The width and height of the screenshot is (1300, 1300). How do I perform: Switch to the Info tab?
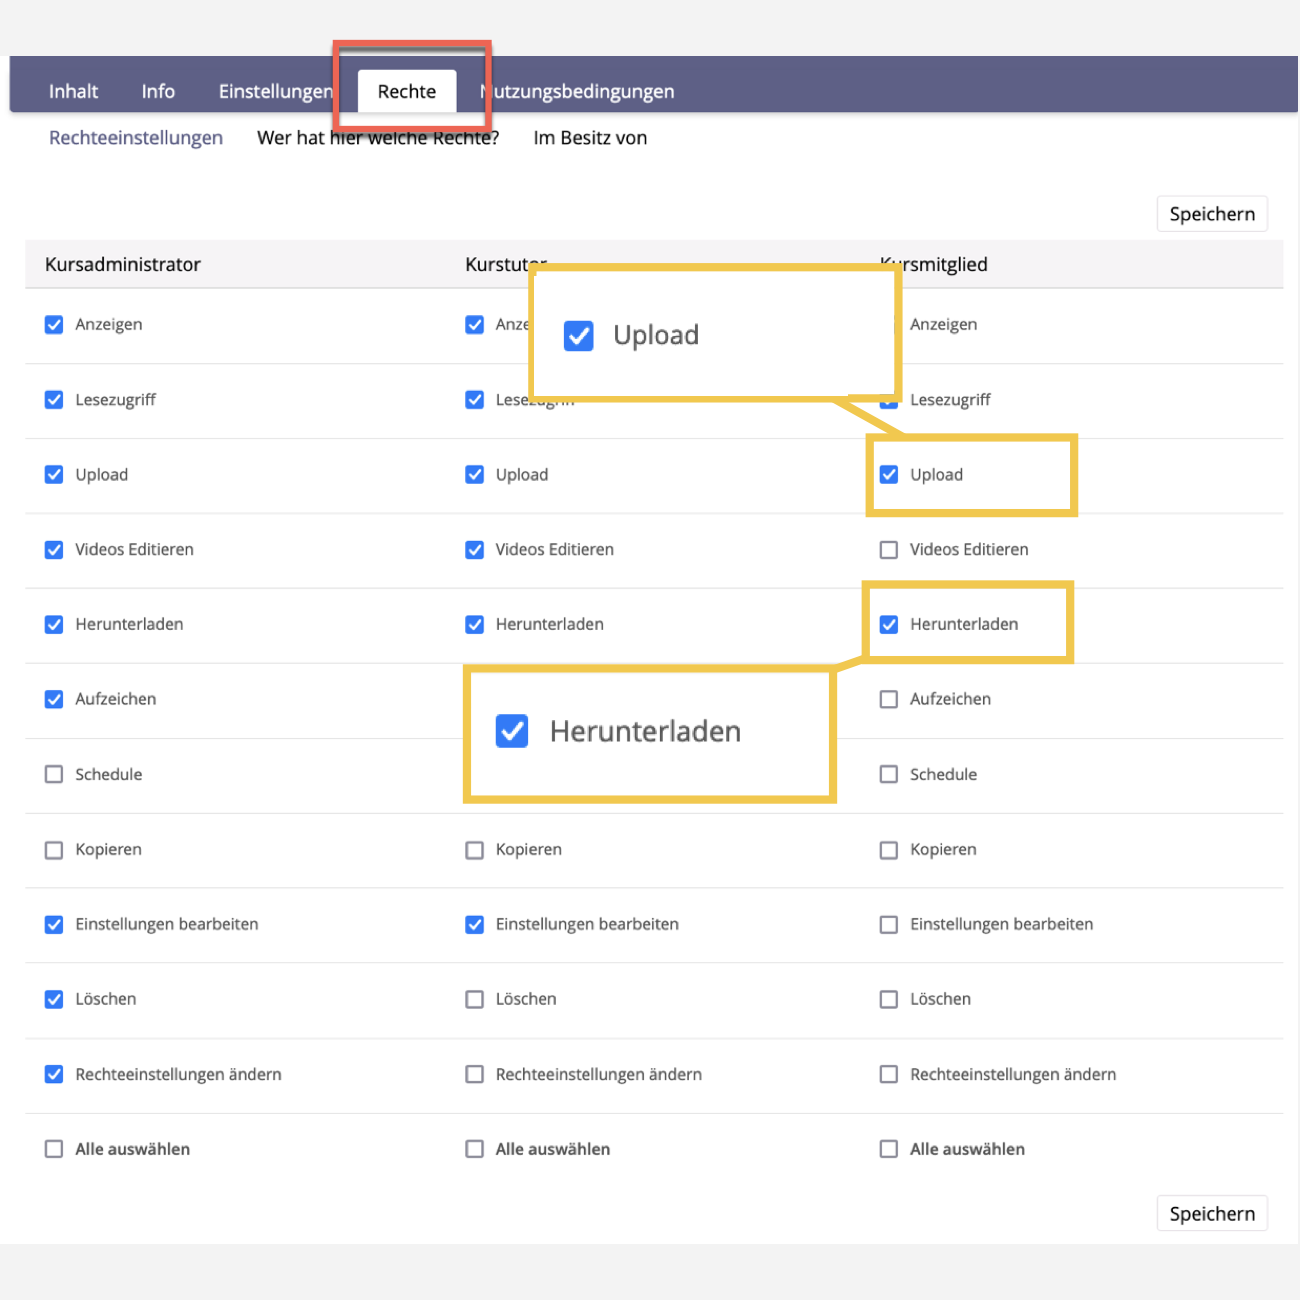tap(158, 91)
